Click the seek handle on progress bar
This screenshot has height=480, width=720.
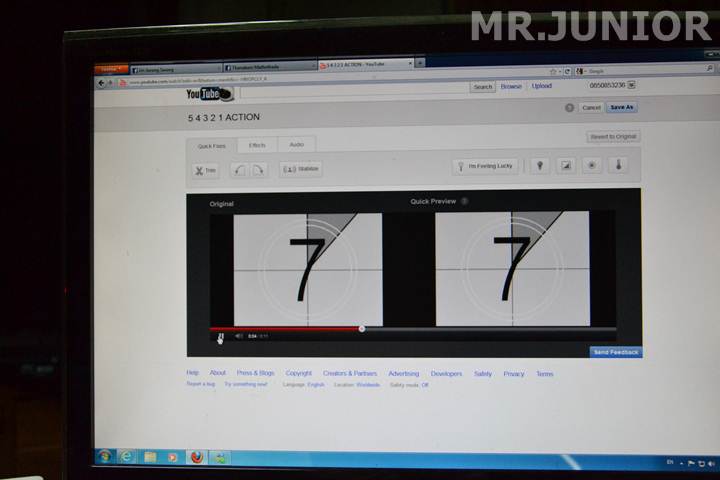pyautogui.click(x=362, y=329)
